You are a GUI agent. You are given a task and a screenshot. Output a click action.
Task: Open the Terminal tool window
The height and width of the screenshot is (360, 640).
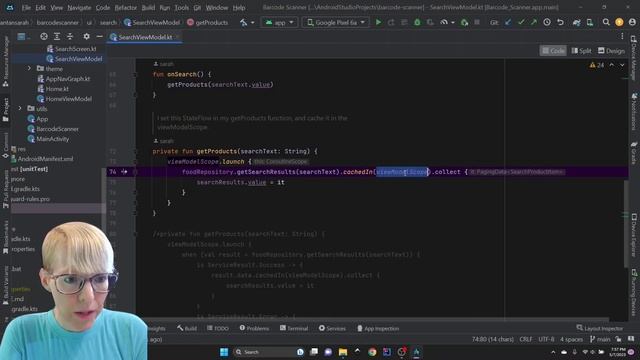[294, 328]
